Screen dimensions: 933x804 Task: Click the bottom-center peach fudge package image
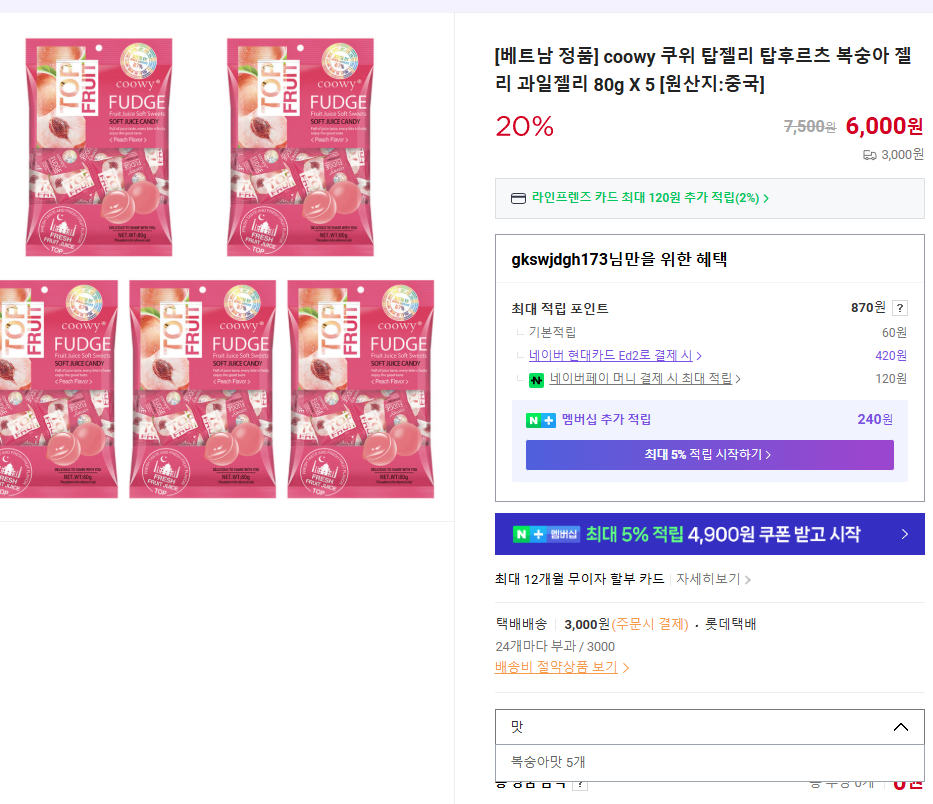coord(205,388)
